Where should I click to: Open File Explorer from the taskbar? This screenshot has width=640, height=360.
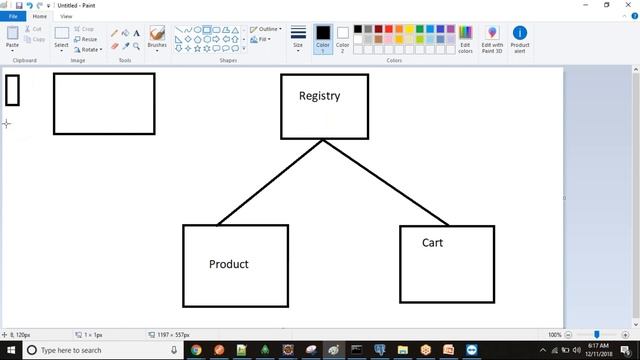tap(403, 350)
